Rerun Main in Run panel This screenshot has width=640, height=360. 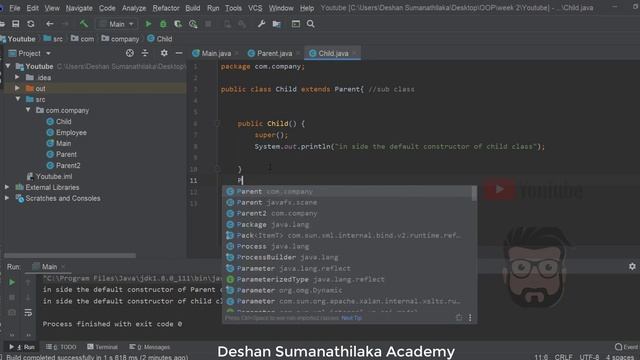pyautogui.click(x=12, y=282)
